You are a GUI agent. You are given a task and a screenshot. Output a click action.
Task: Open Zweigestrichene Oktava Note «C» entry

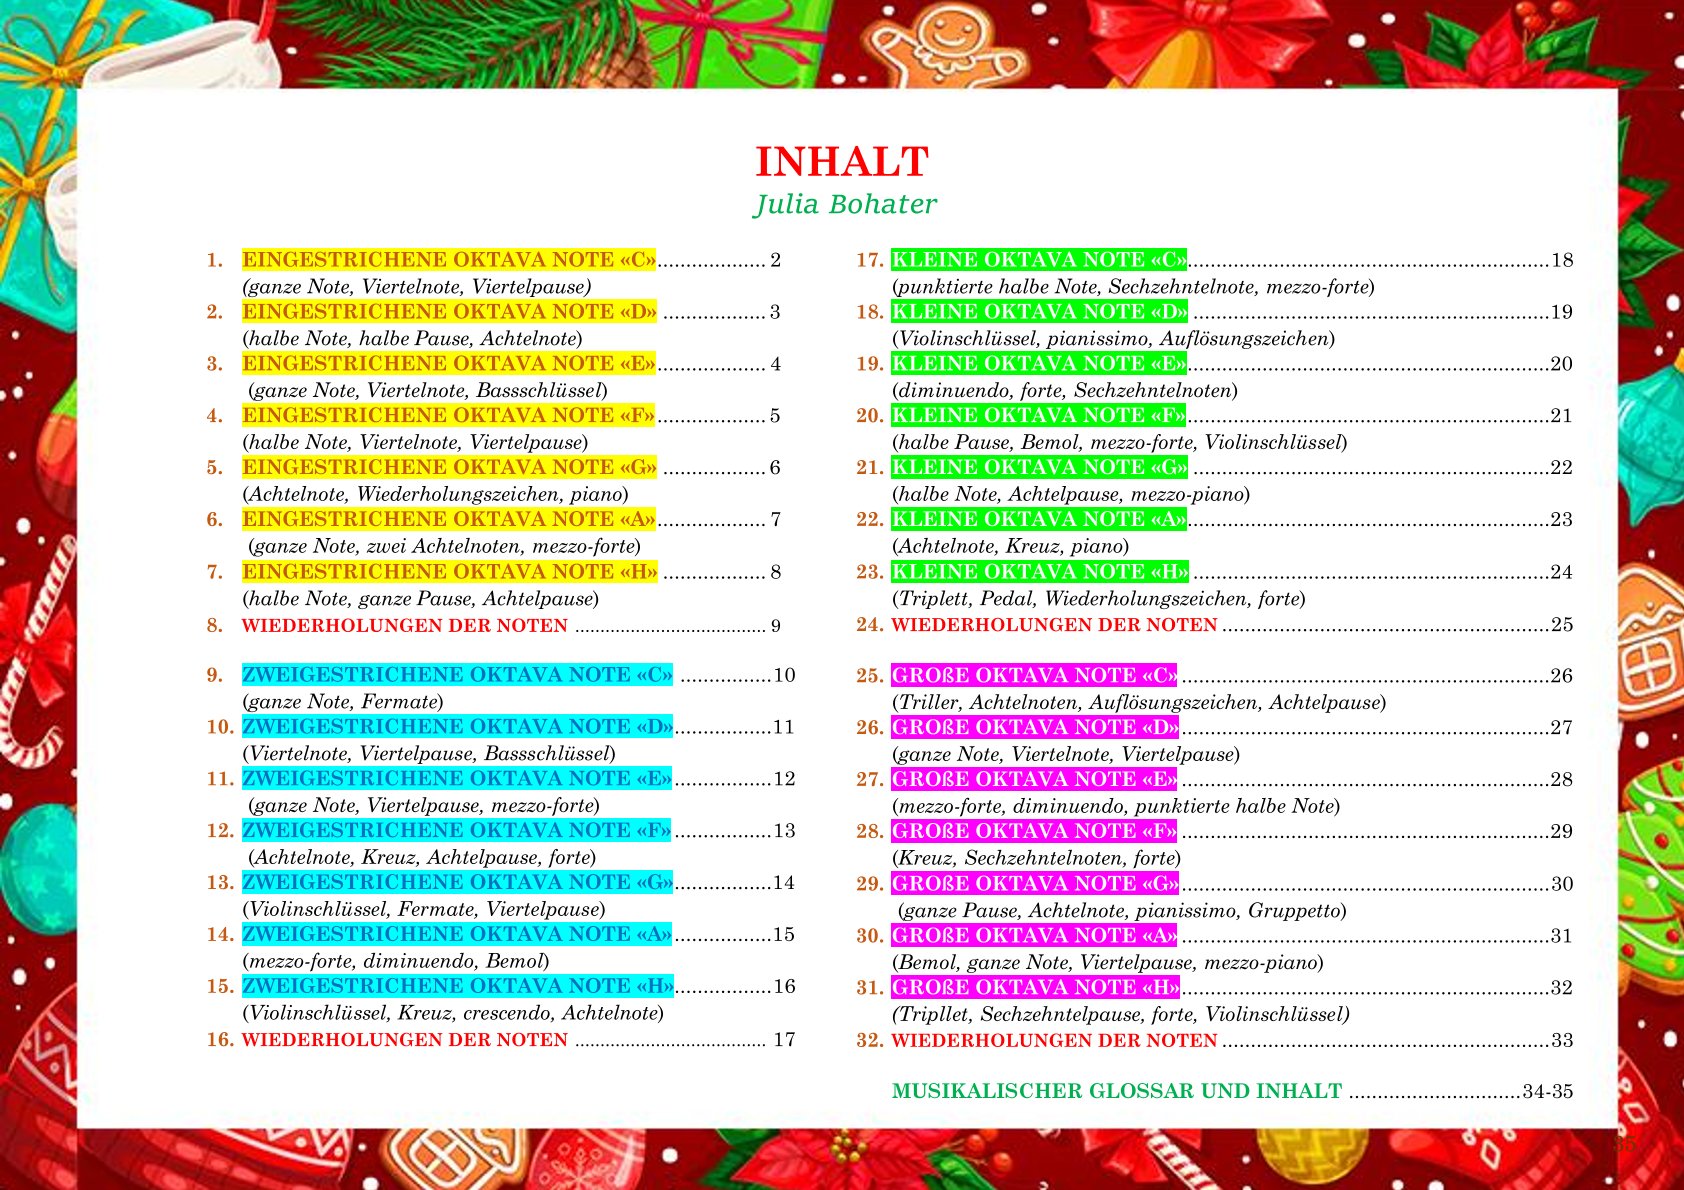(x=457, y=675)
